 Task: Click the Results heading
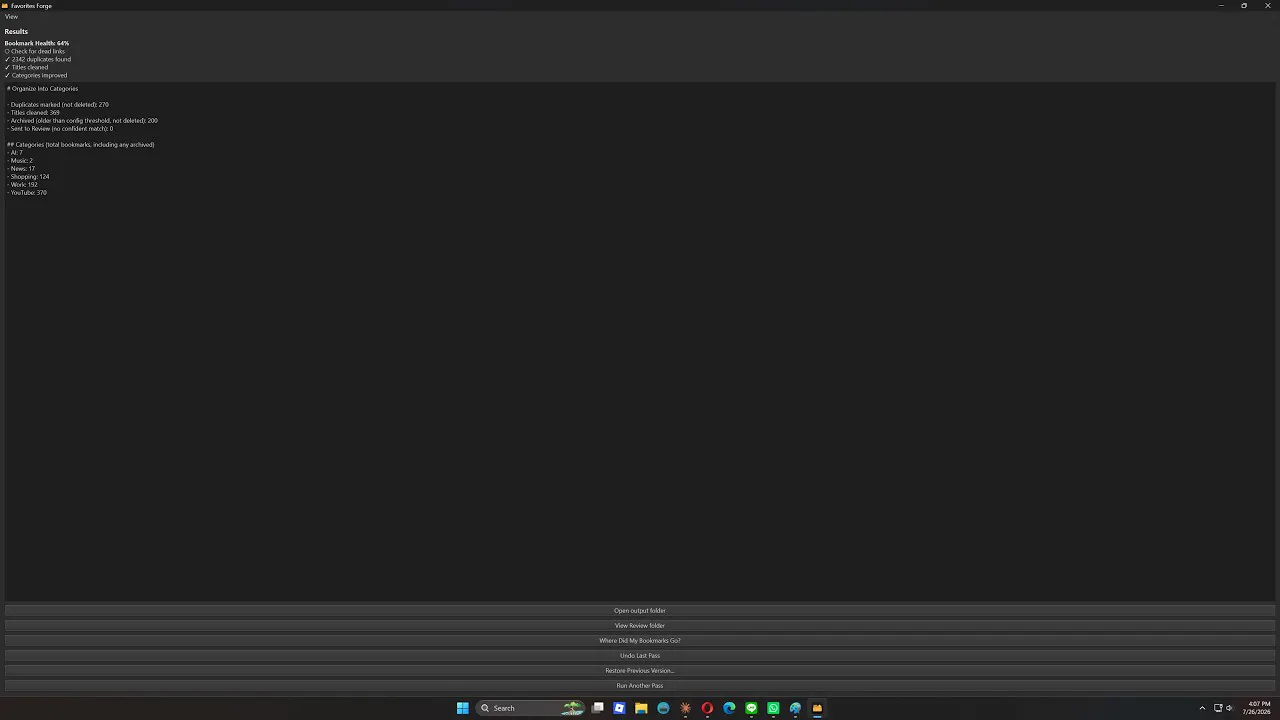(16, 32)
